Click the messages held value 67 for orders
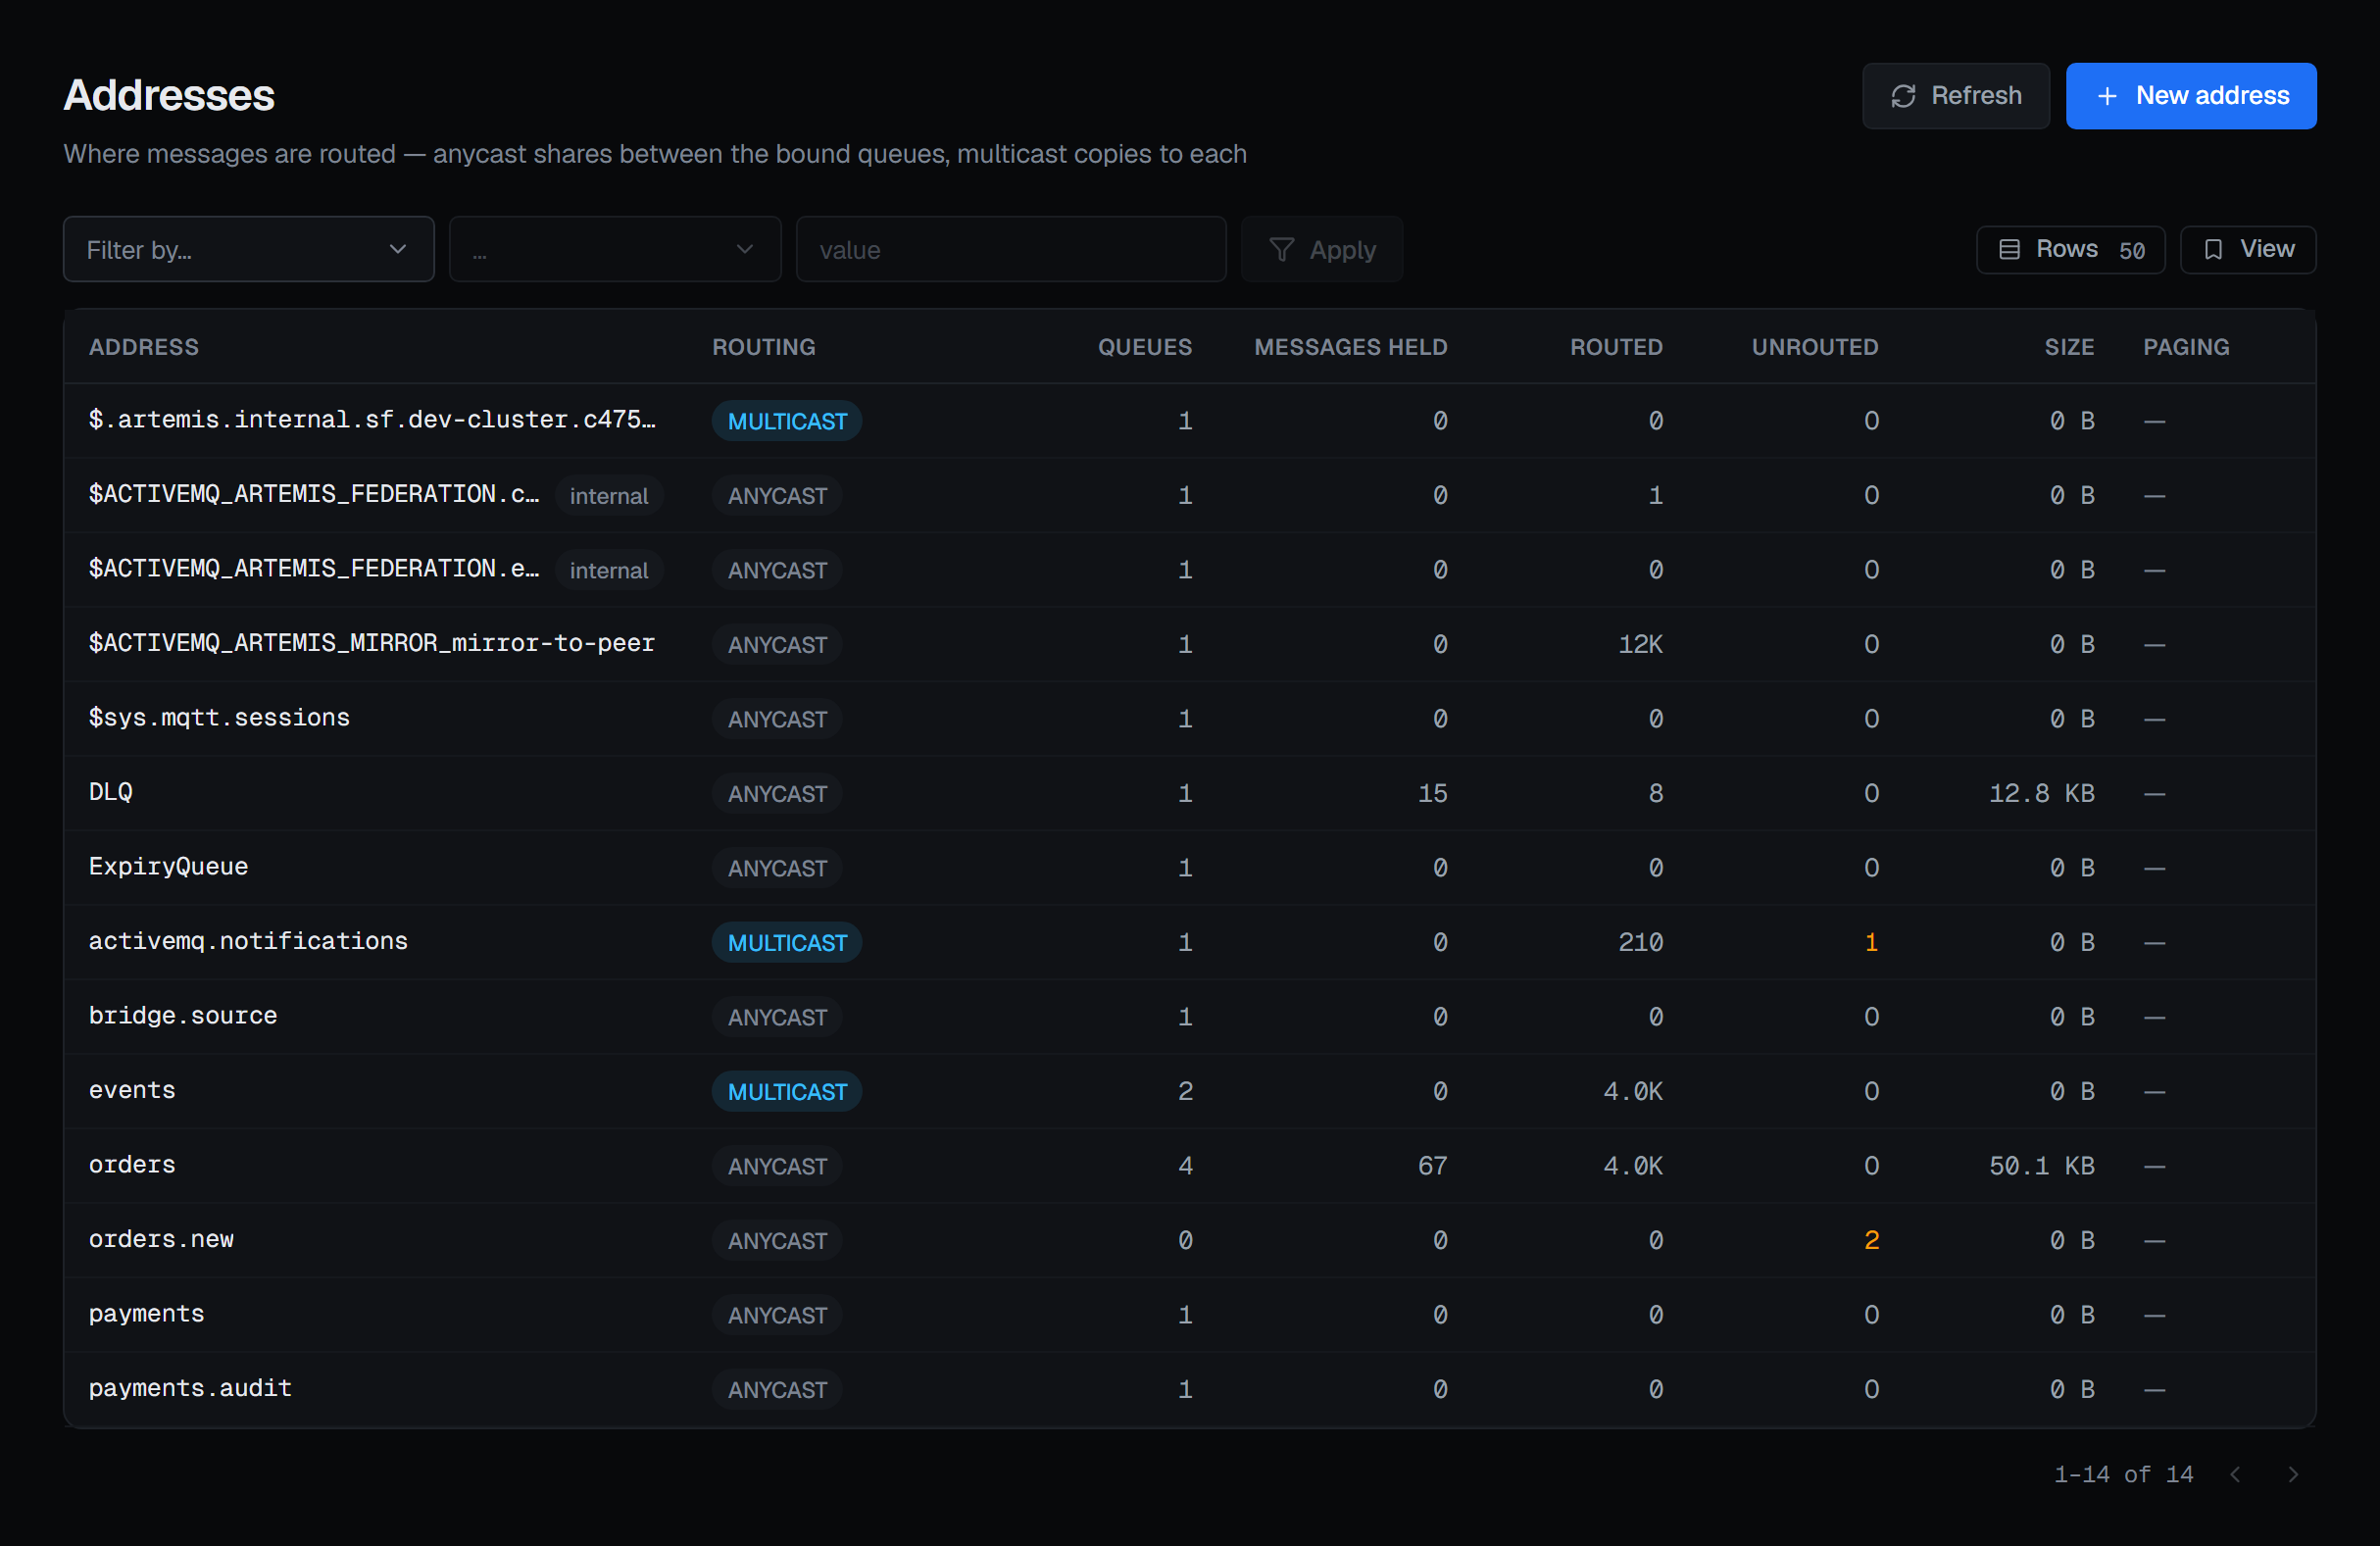Image resolution: width=2380 pixels, height=1546 pixels. [1432, 1165]
